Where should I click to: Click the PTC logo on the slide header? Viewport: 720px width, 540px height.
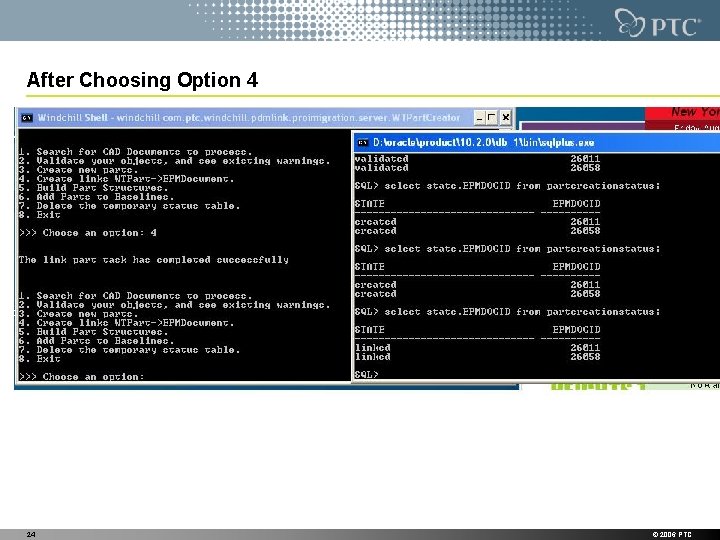point(658,22)
